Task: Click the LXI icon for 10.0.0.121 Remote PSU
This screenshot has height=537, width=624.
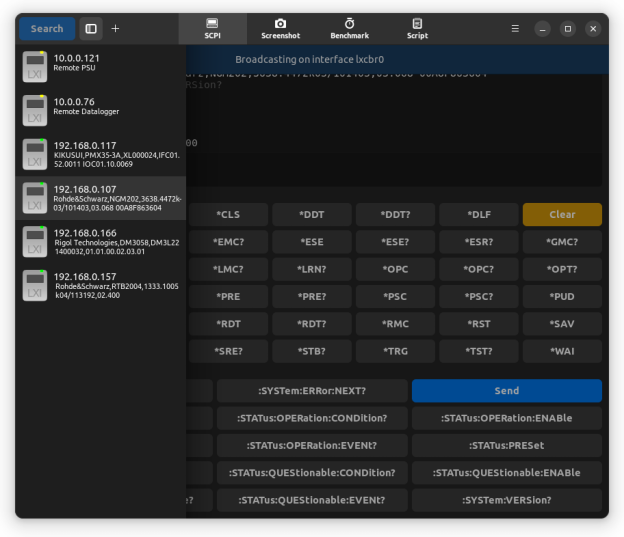Action: point(35,66)
